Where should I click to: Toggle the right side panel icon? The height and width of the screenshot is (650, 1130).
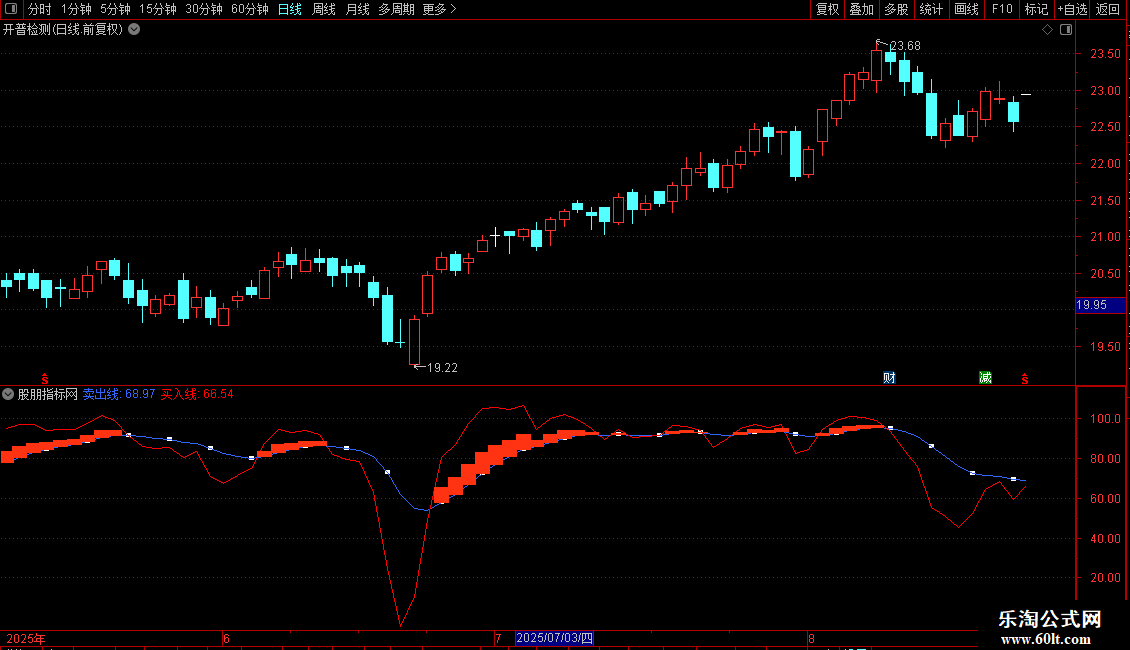point(1066,30)
